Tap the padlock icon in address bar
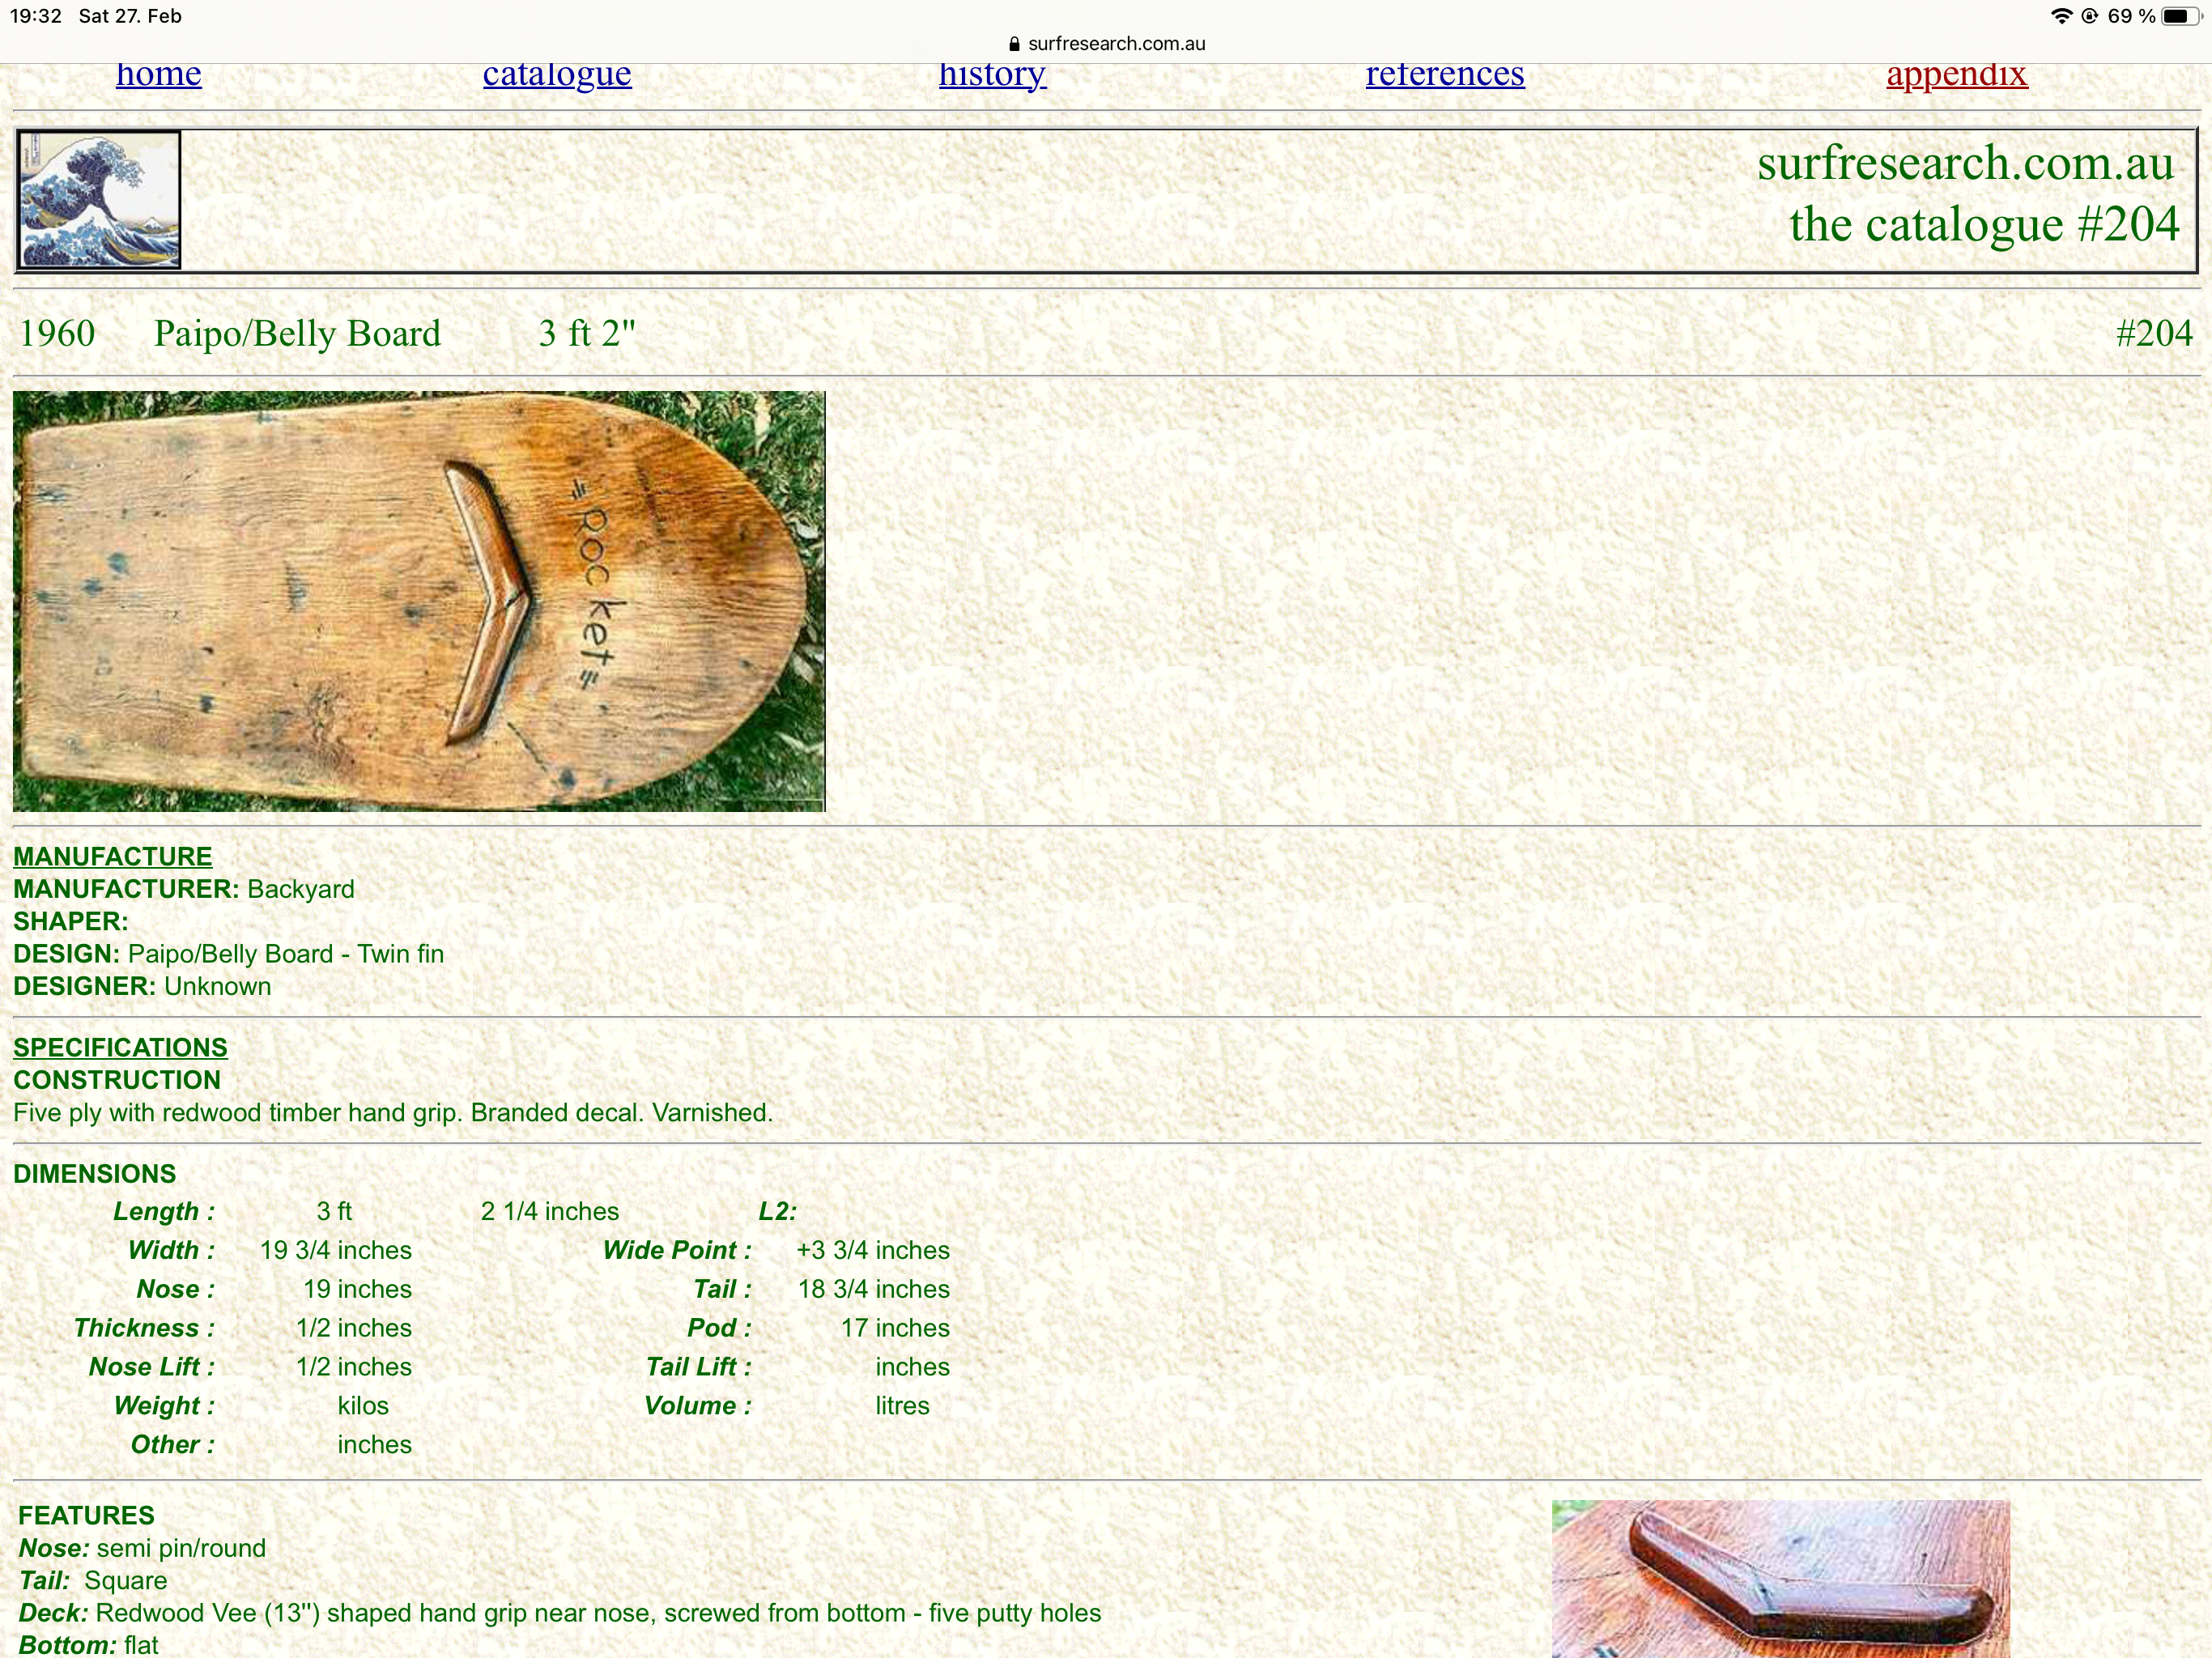Image resolution: width=2212 pixels, height=1658 pixels. (x=1014, y=44)
